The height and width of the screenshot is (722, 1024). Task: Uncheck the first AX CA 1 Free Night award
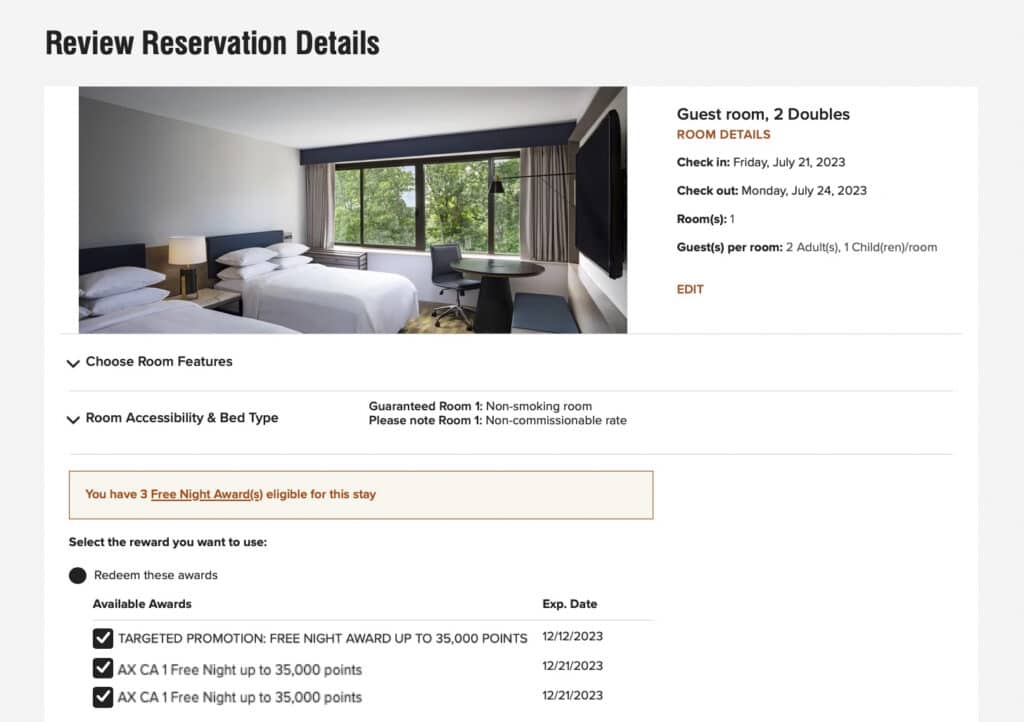pos(102,668)
